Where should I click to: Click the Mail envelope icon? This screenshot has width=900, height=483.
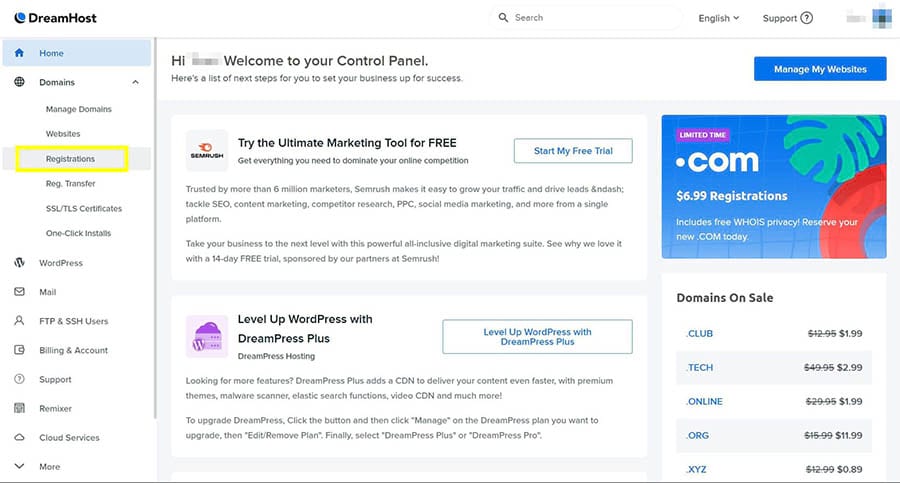pos(20,292)
